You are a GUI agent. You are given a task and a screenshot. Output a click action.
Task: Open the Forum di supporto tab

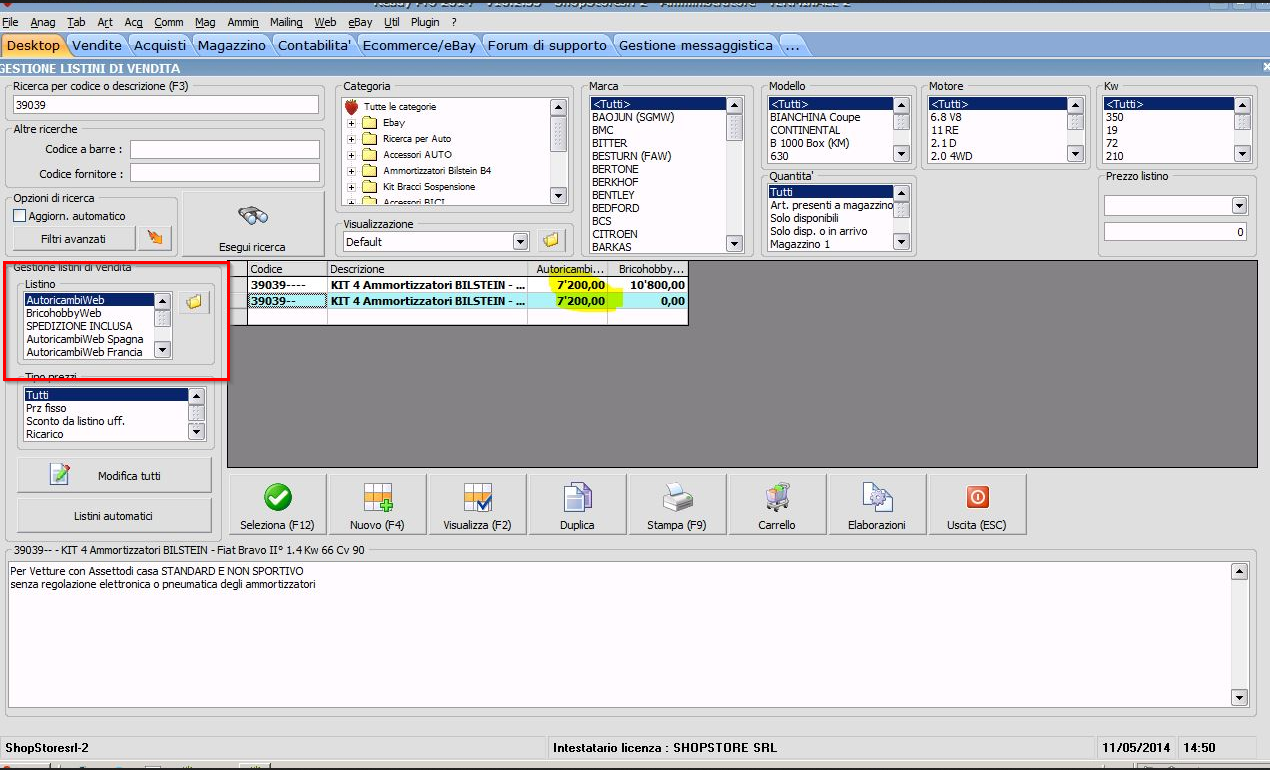[x=548, y=45]
